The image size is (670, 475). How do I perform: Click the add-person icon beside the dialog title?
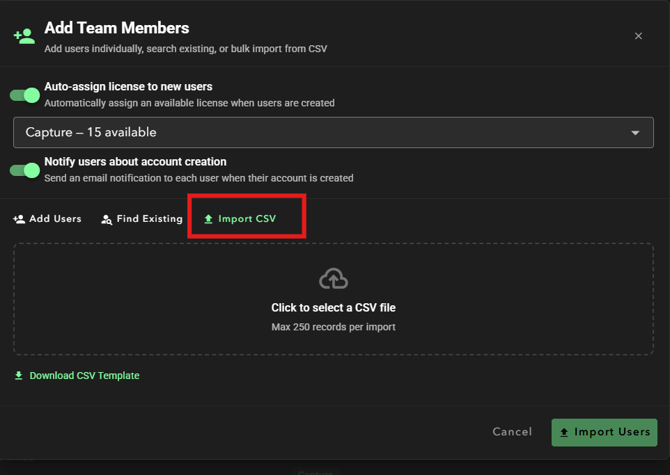tap(24, 36)
